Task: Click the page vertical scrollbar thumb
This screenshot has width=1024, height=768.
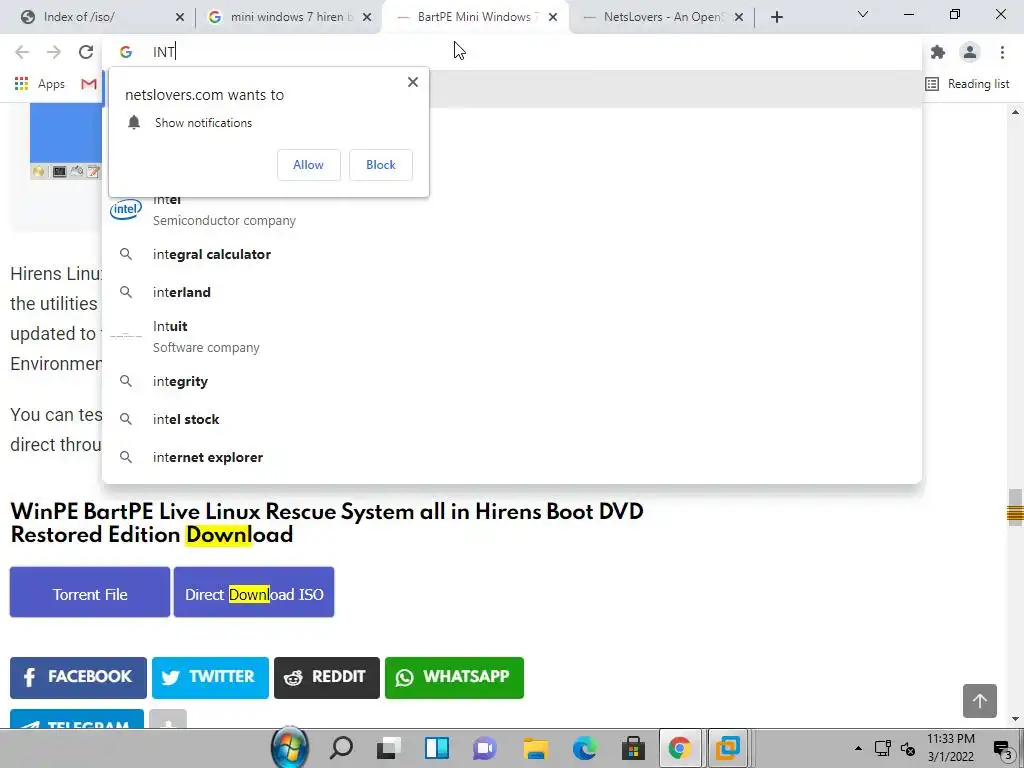Action: (1015, 507)
